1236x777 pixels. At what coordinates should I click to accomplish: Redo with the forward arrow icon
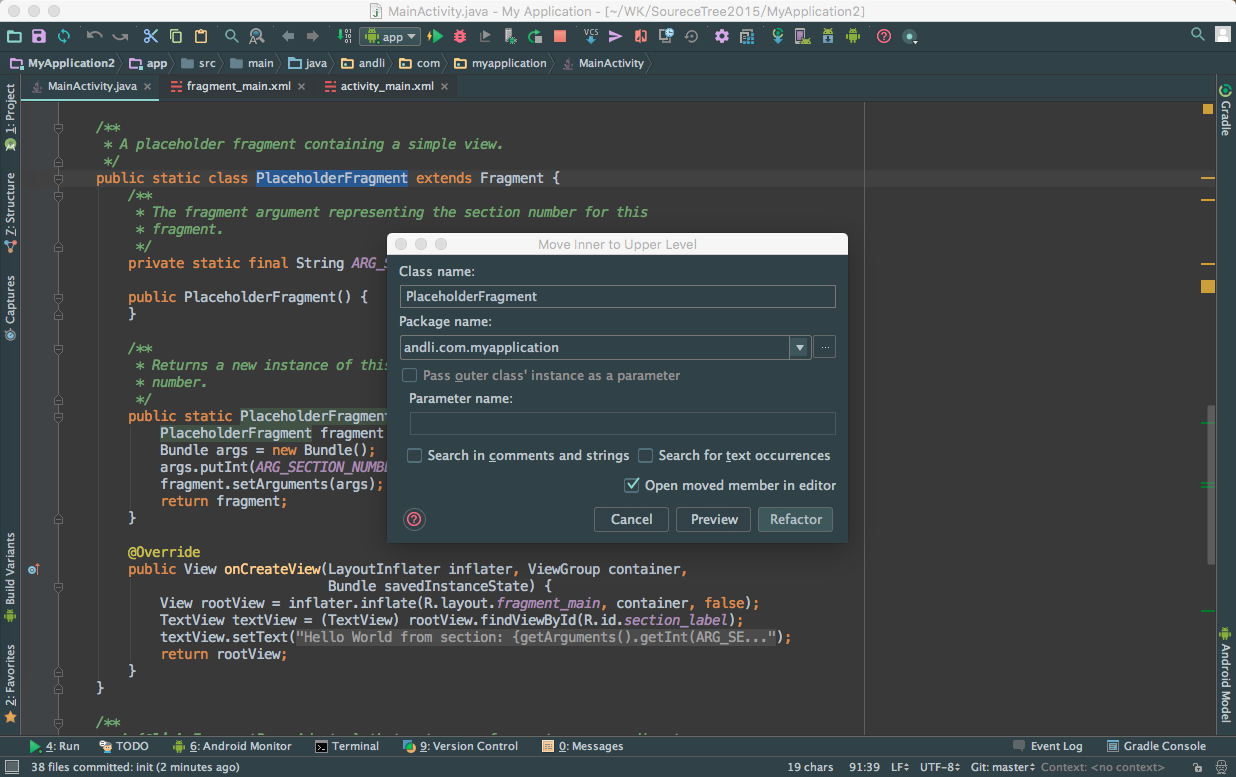(120, 36)
